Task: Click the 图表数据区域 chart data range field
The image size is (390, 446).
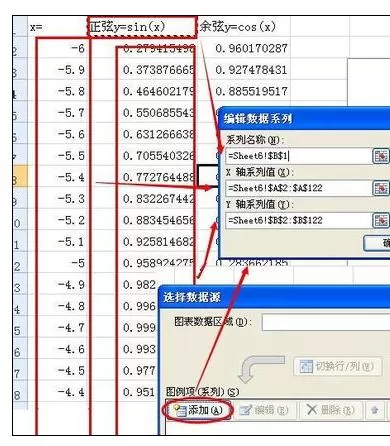Action: pyautogui.click(x=326, y=322)
